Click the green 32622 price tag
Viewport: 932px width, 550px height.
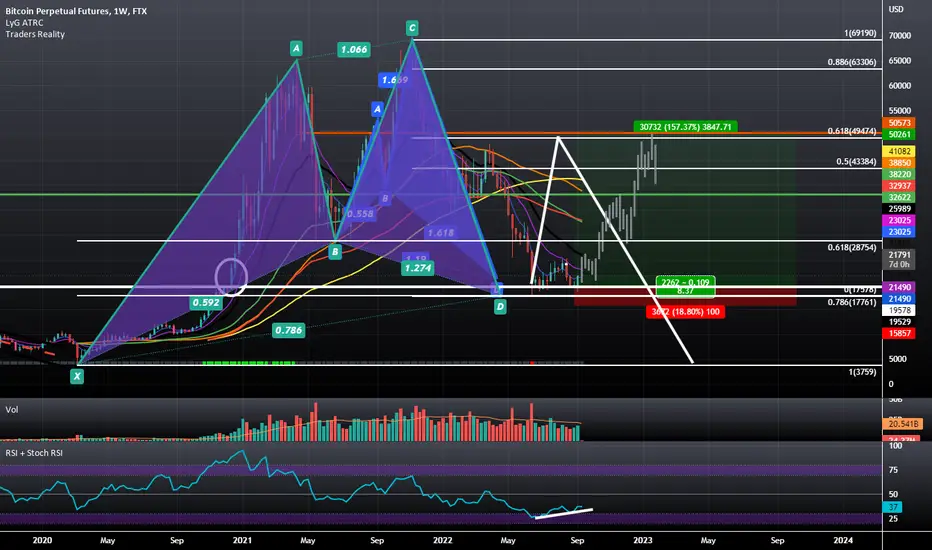[x=899, y=197]
